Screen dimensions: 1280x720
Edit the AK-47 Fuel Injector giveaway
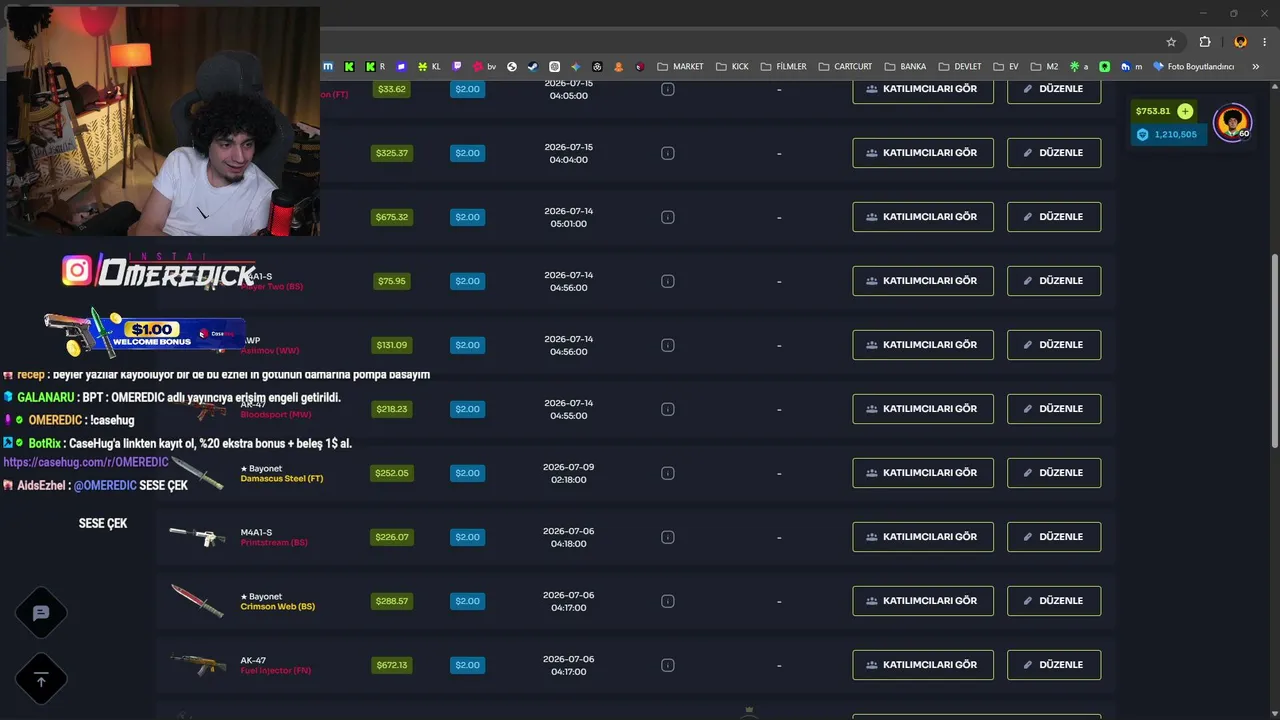[1054, 665]
